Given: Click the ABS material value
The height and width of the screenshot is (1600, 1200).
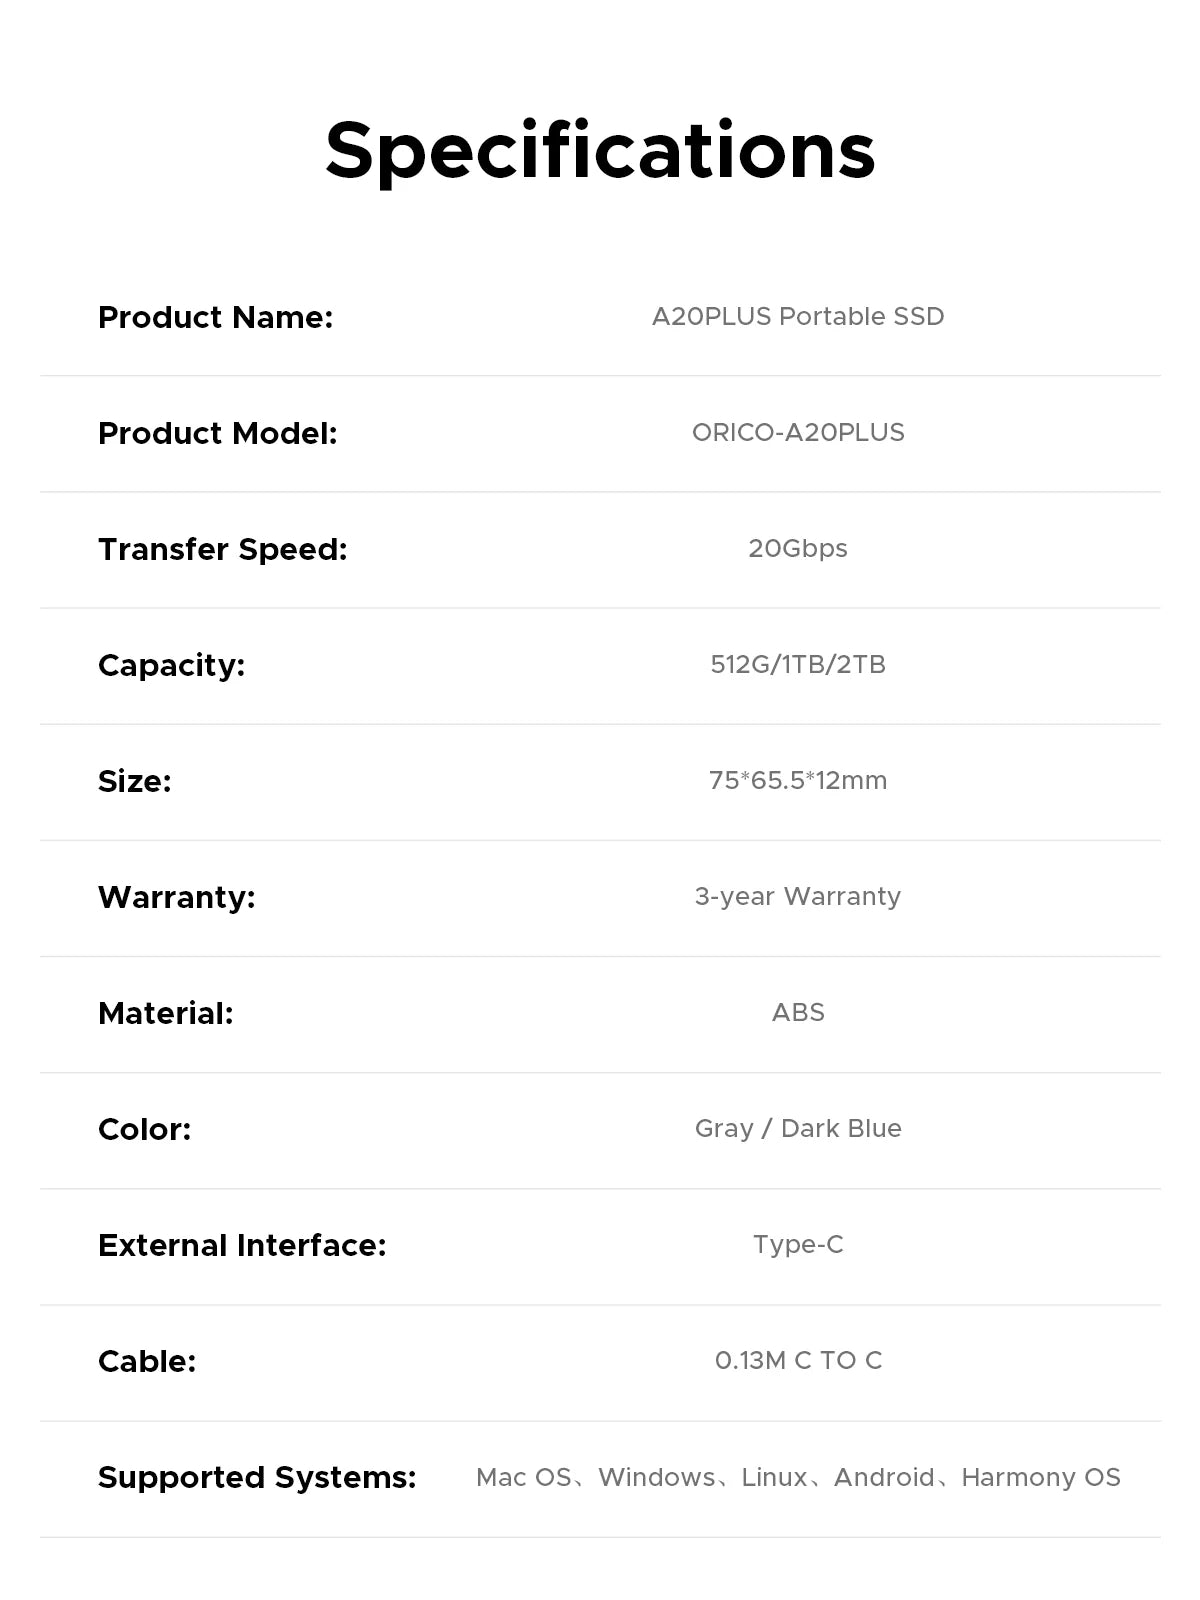Looking at the screenshot, I should (x=798, y=1013).
